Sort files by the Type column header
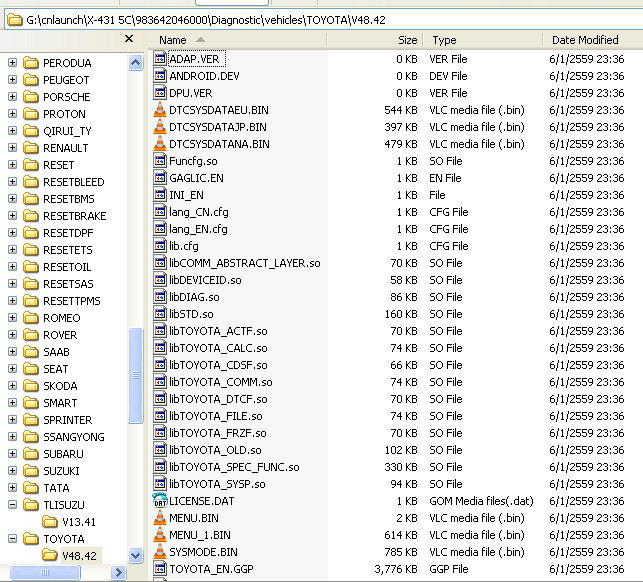Image resolution: width=643 pixels, height=582 pixels. (483, 40)
